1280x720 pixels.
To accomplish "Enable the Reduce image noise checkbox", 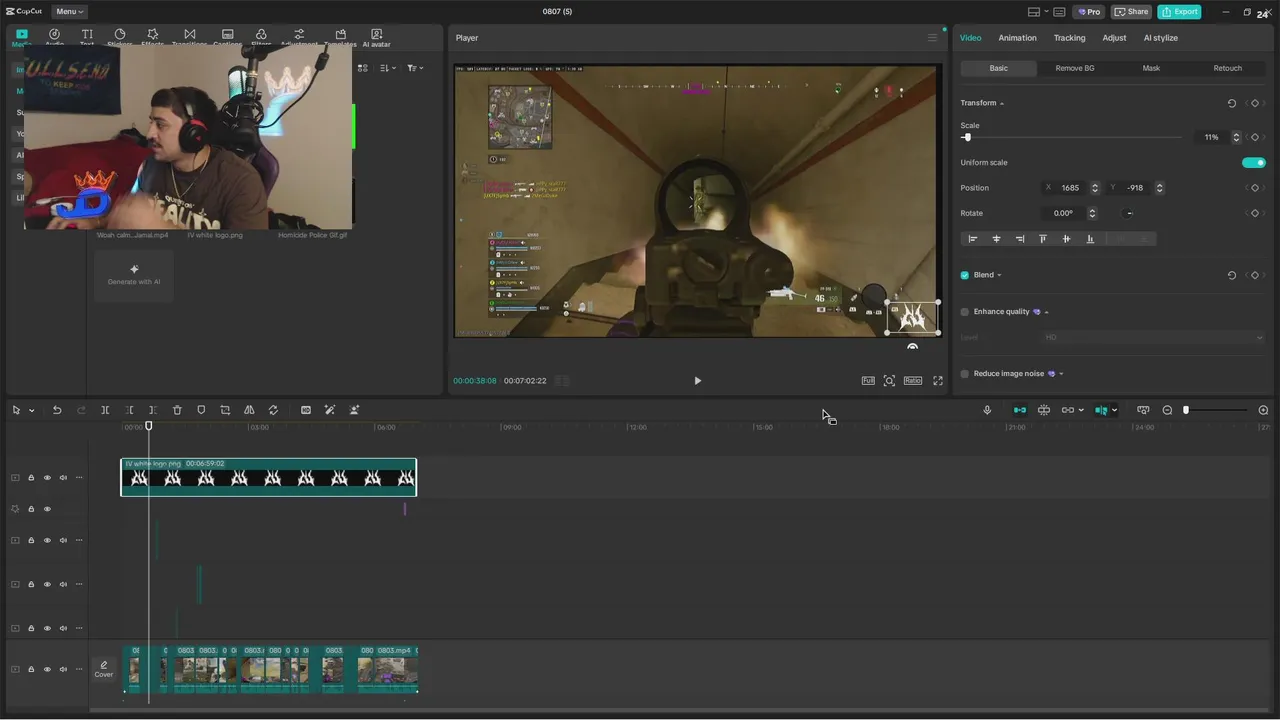I will 965,374.
